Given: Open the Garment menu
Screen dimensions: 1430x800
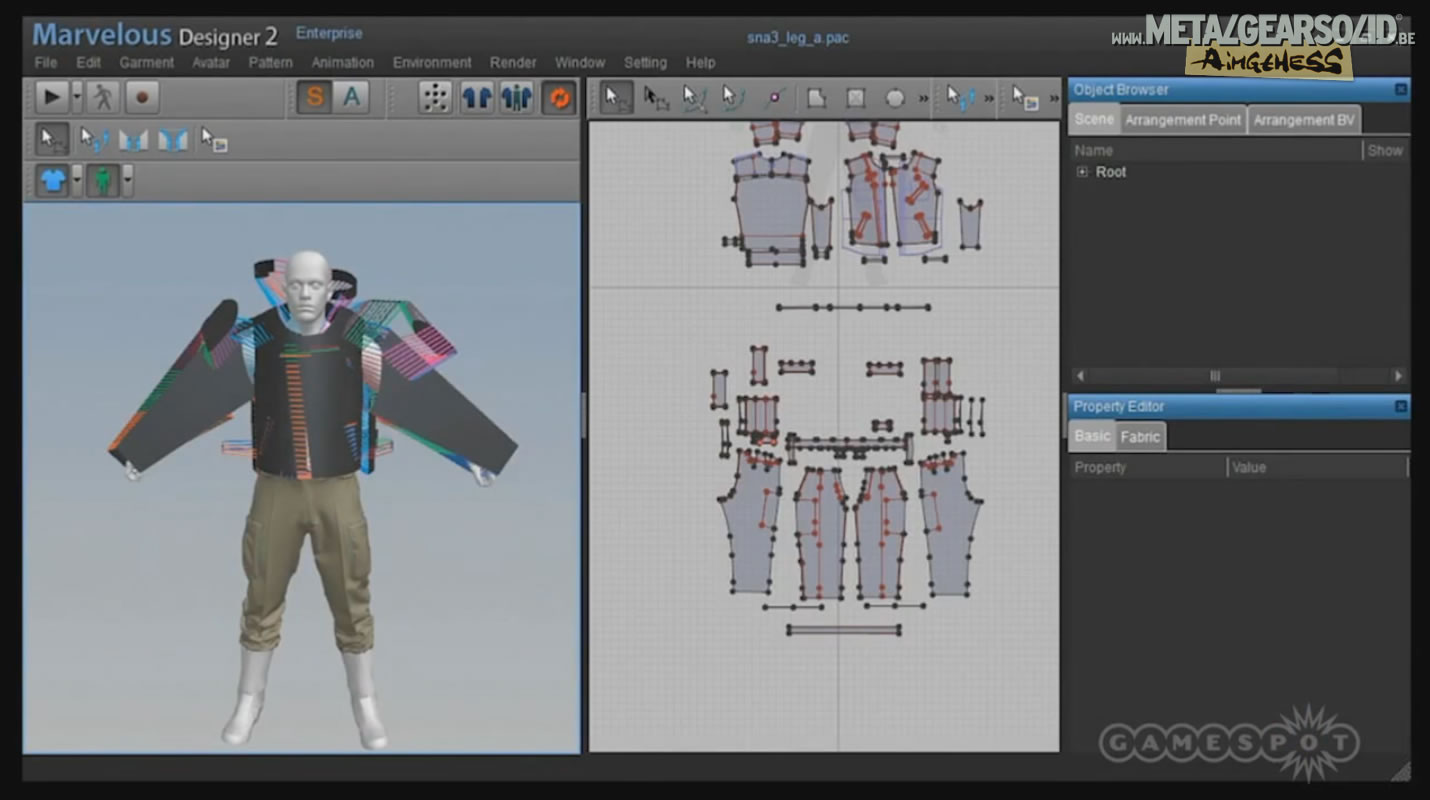Looking at the screenshot, I should point(146,62).
